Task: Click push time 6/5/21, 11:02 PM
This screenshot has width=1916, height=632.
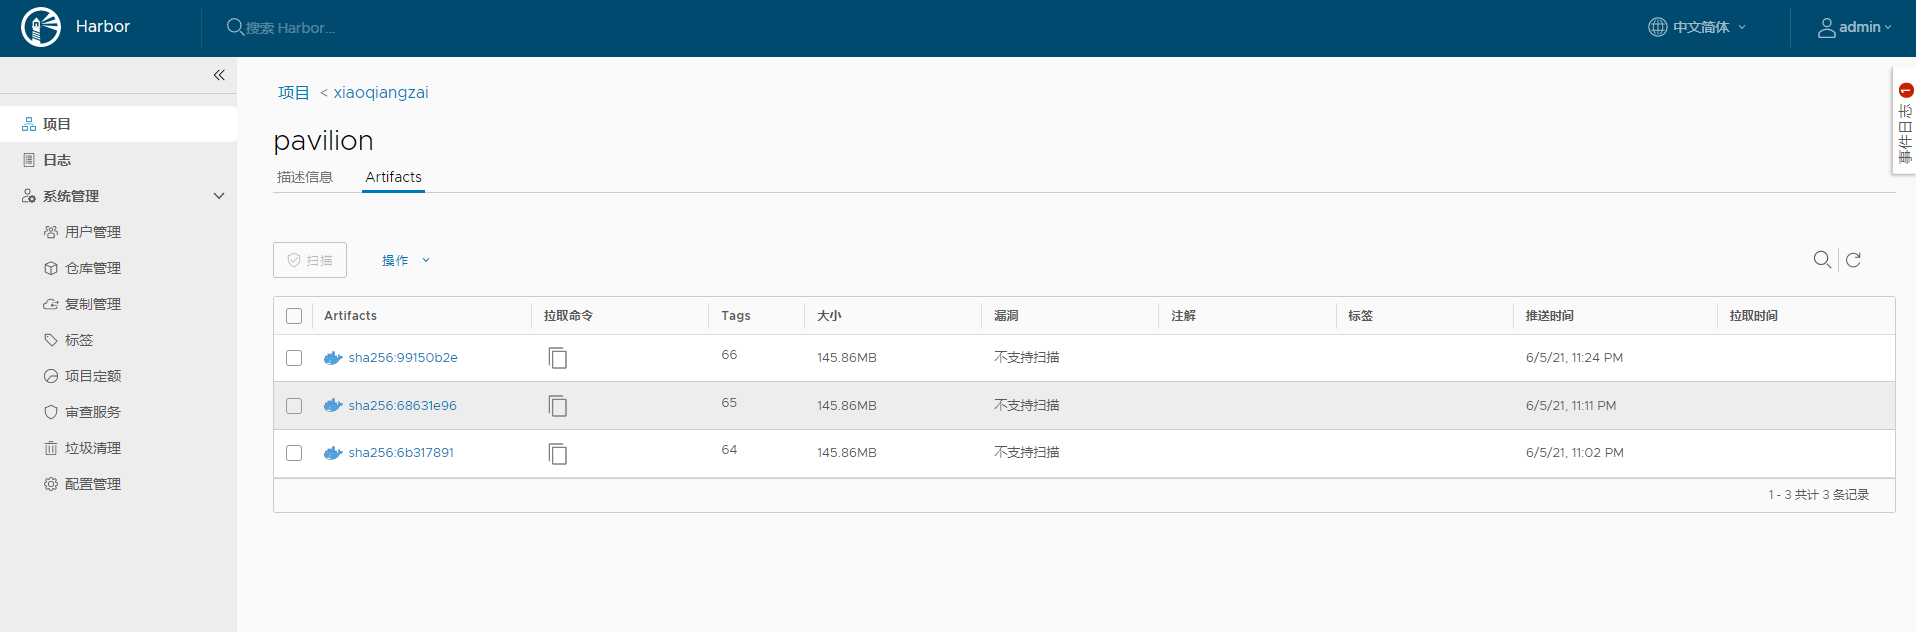Action: (x=1575, y=453)
